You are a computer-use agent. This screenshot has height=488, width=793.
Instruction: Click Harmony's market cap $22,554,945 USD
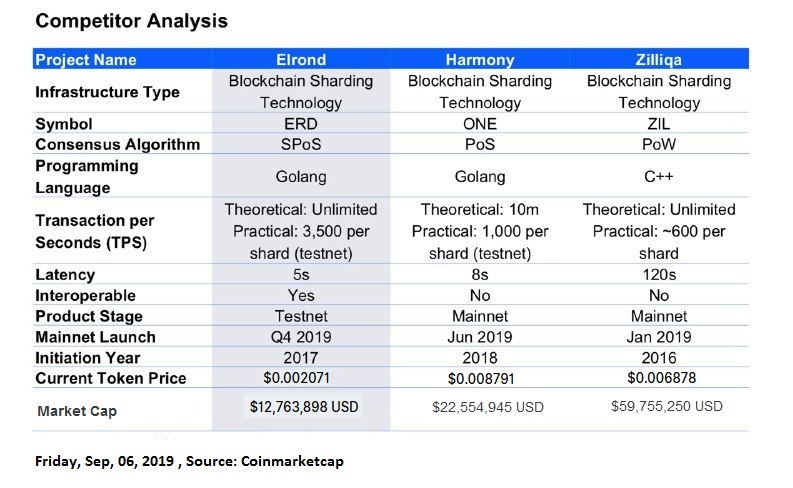[488, 407]
